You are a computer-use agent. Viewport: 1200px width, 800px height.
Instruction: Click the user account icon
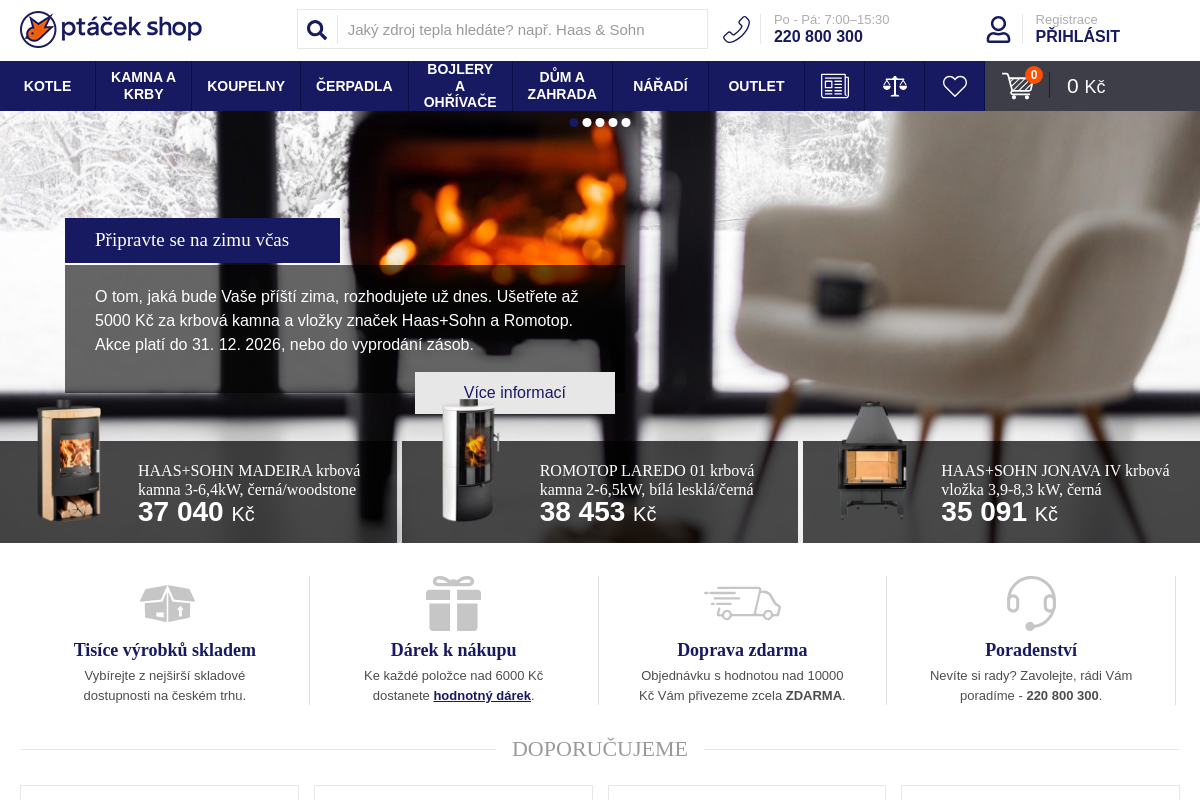[x=998, y=29]
